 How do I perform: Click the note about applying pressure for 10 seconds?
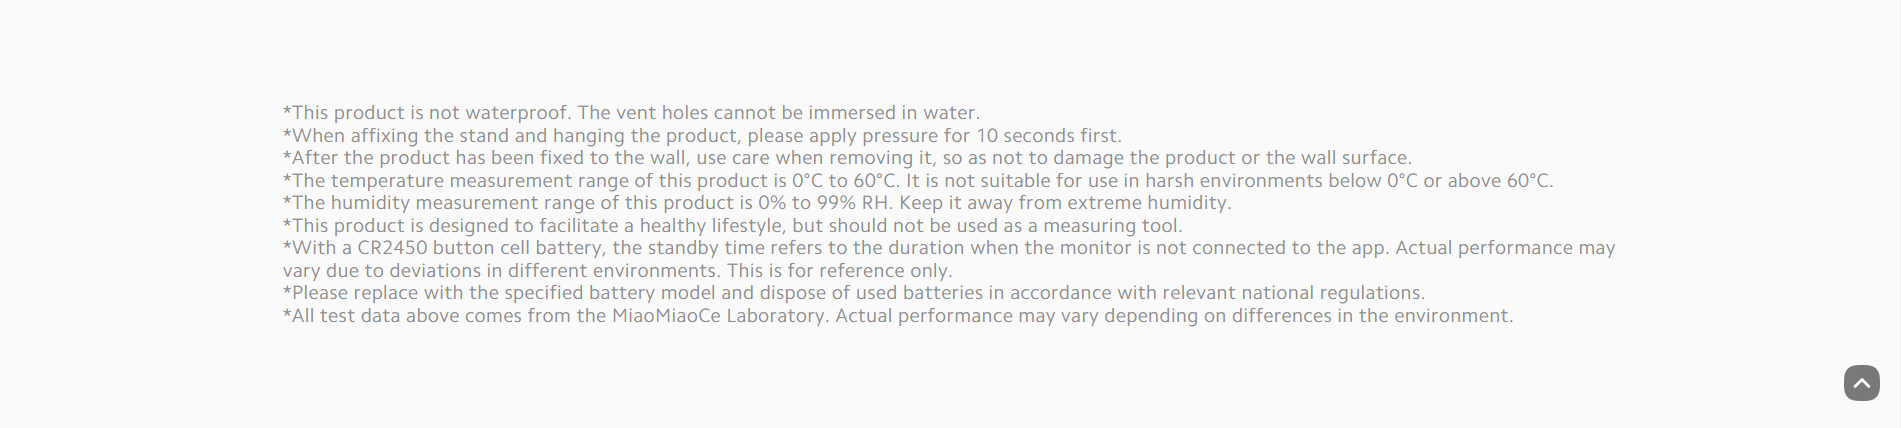(702, 136)
